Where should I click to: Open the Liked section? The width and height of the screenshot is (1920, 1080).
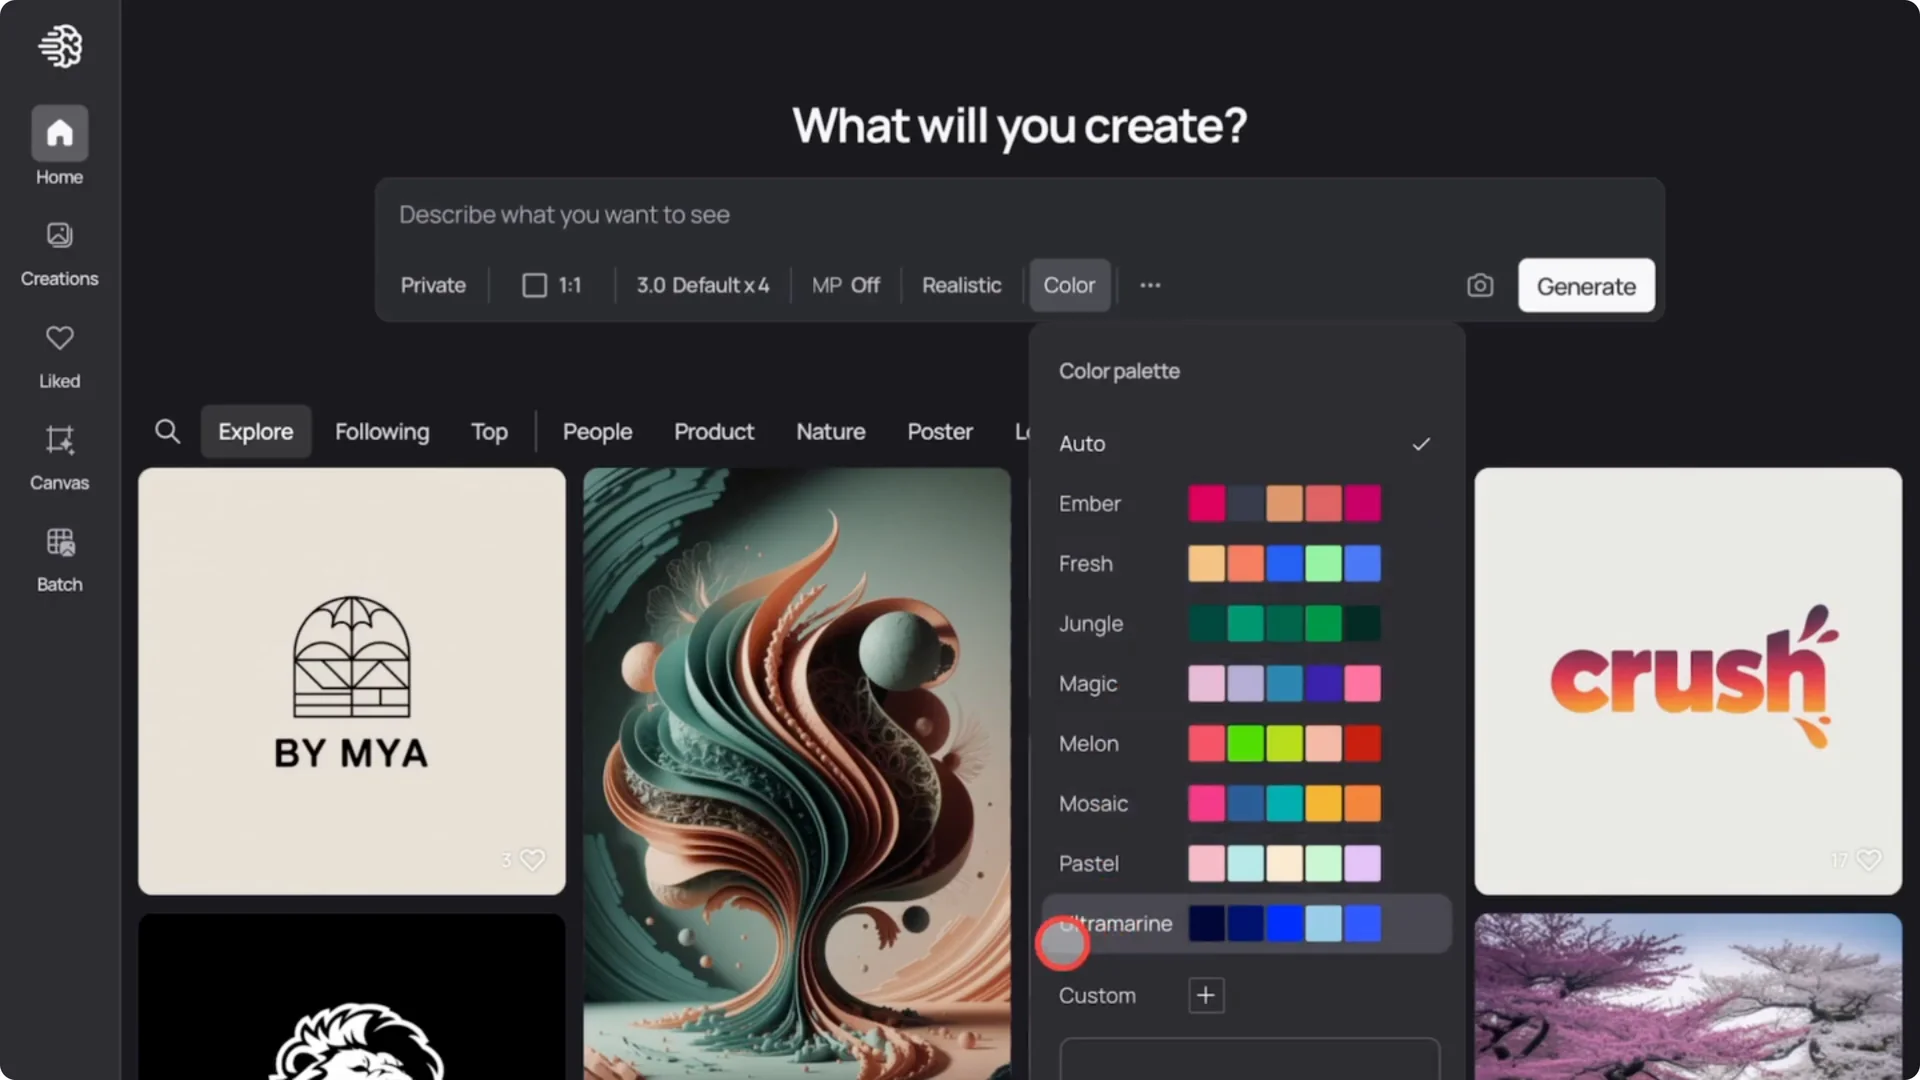click(59, 352)
